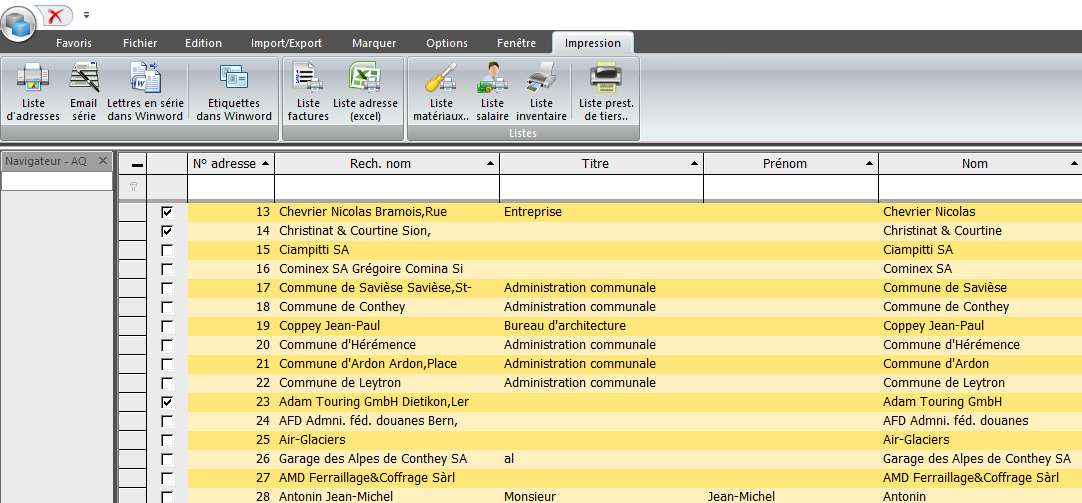Check the box for Ciampitti SA

(167, 250)
